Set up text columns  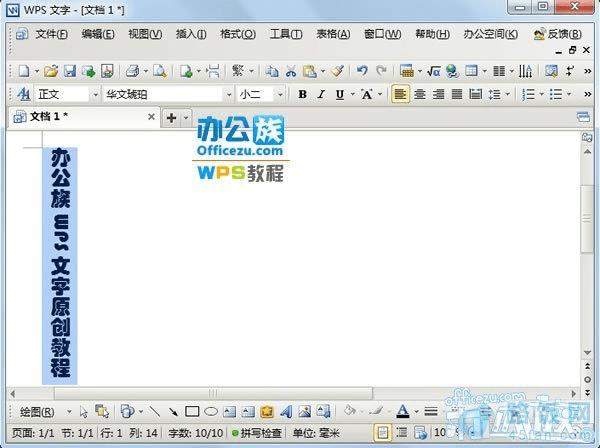tap(499, 71)
